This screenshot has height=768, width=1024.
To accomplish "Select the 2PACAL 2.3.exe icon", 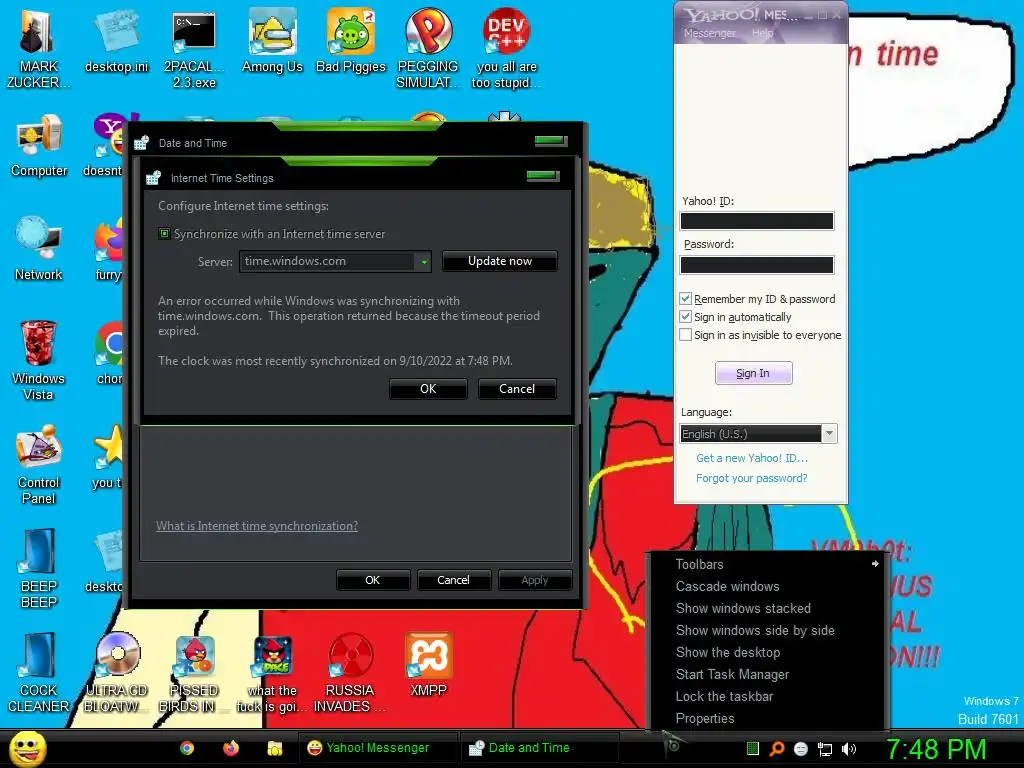I will [194, 49].
